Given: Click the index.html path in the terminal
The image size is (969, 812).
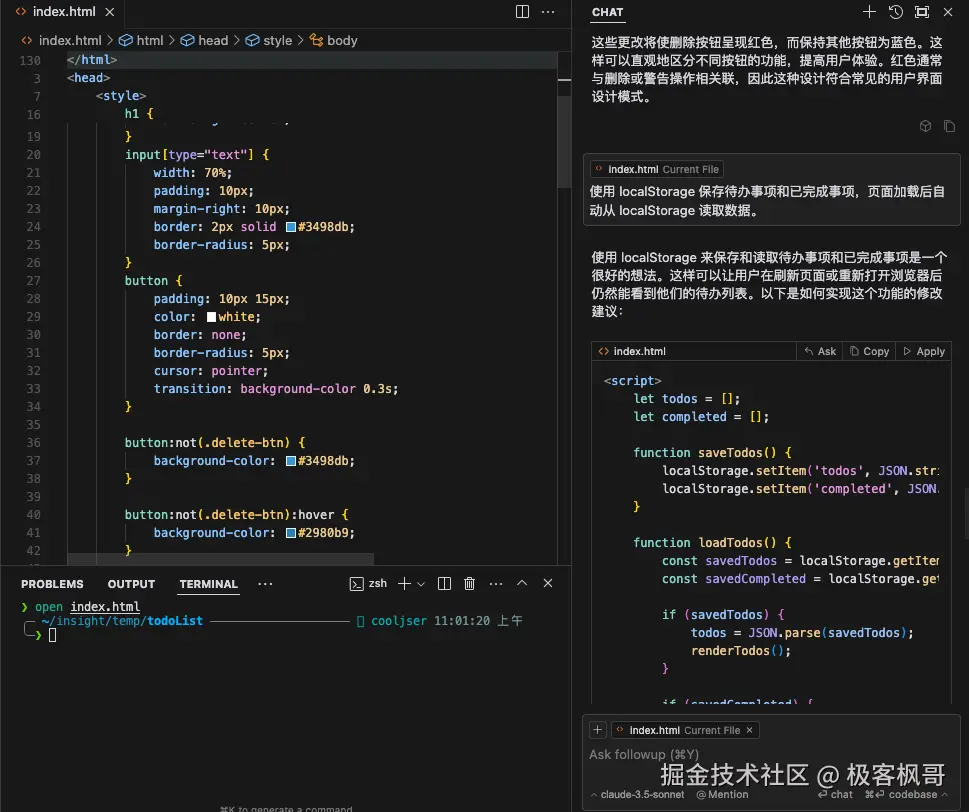Looking at the screenshot, I should (x=105, y=607).
